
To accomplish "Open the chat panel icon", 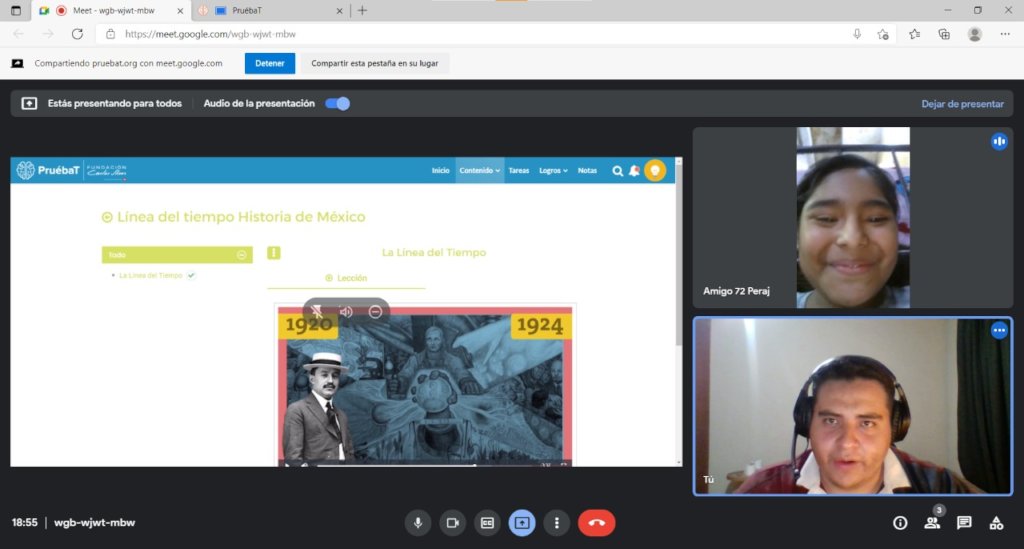I will 964,523.
